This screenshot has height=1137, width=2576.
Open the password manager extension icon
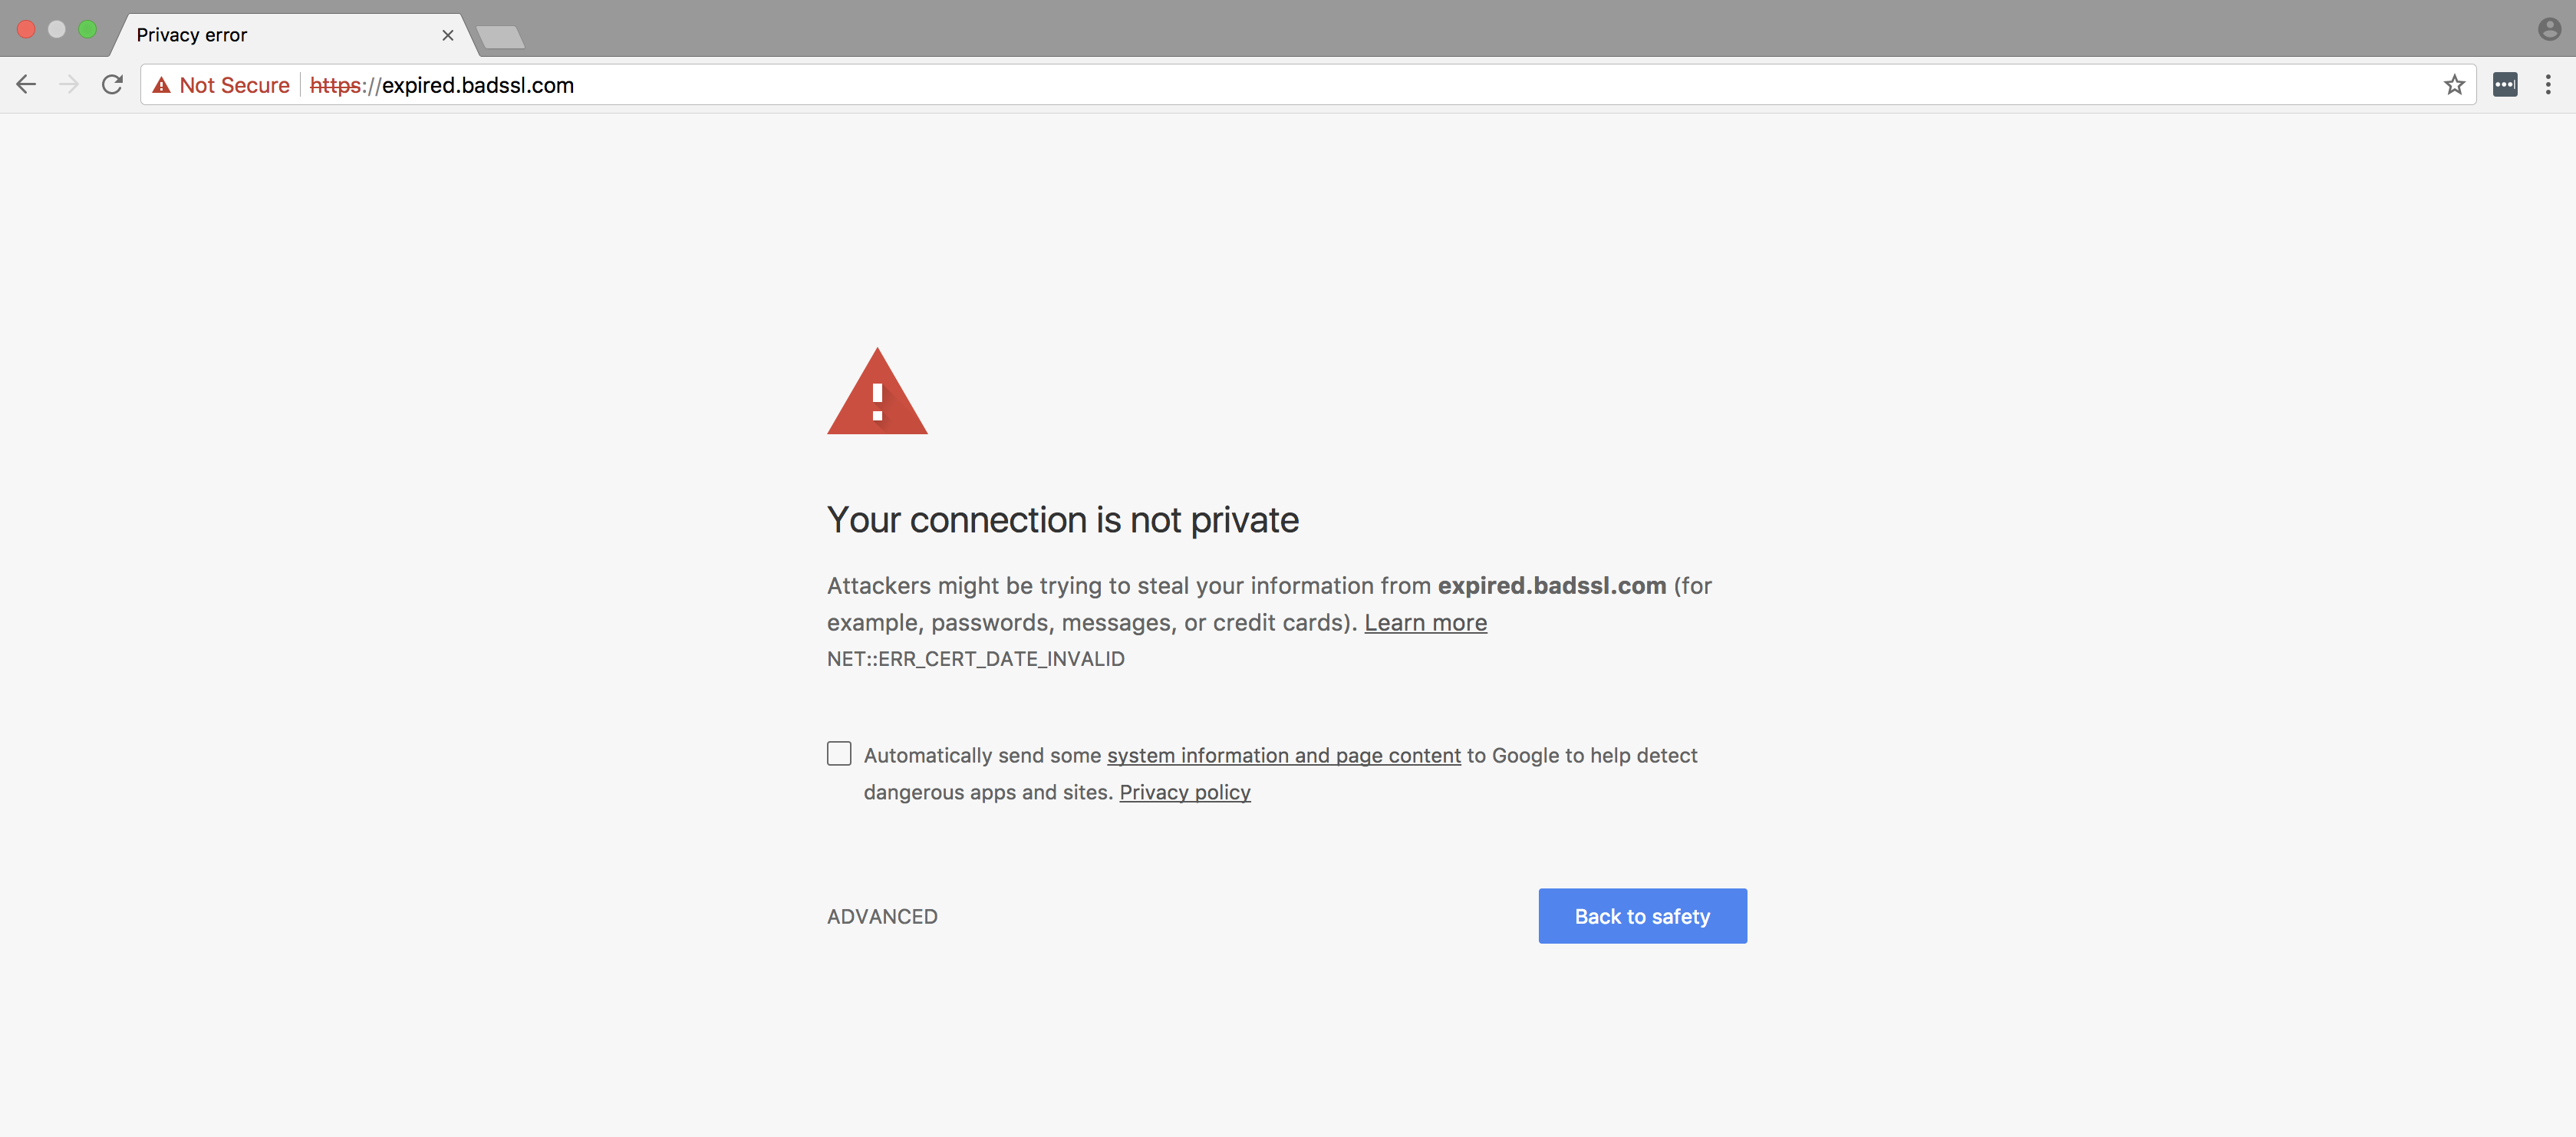pyautogui.click(x=2505, y=85)
